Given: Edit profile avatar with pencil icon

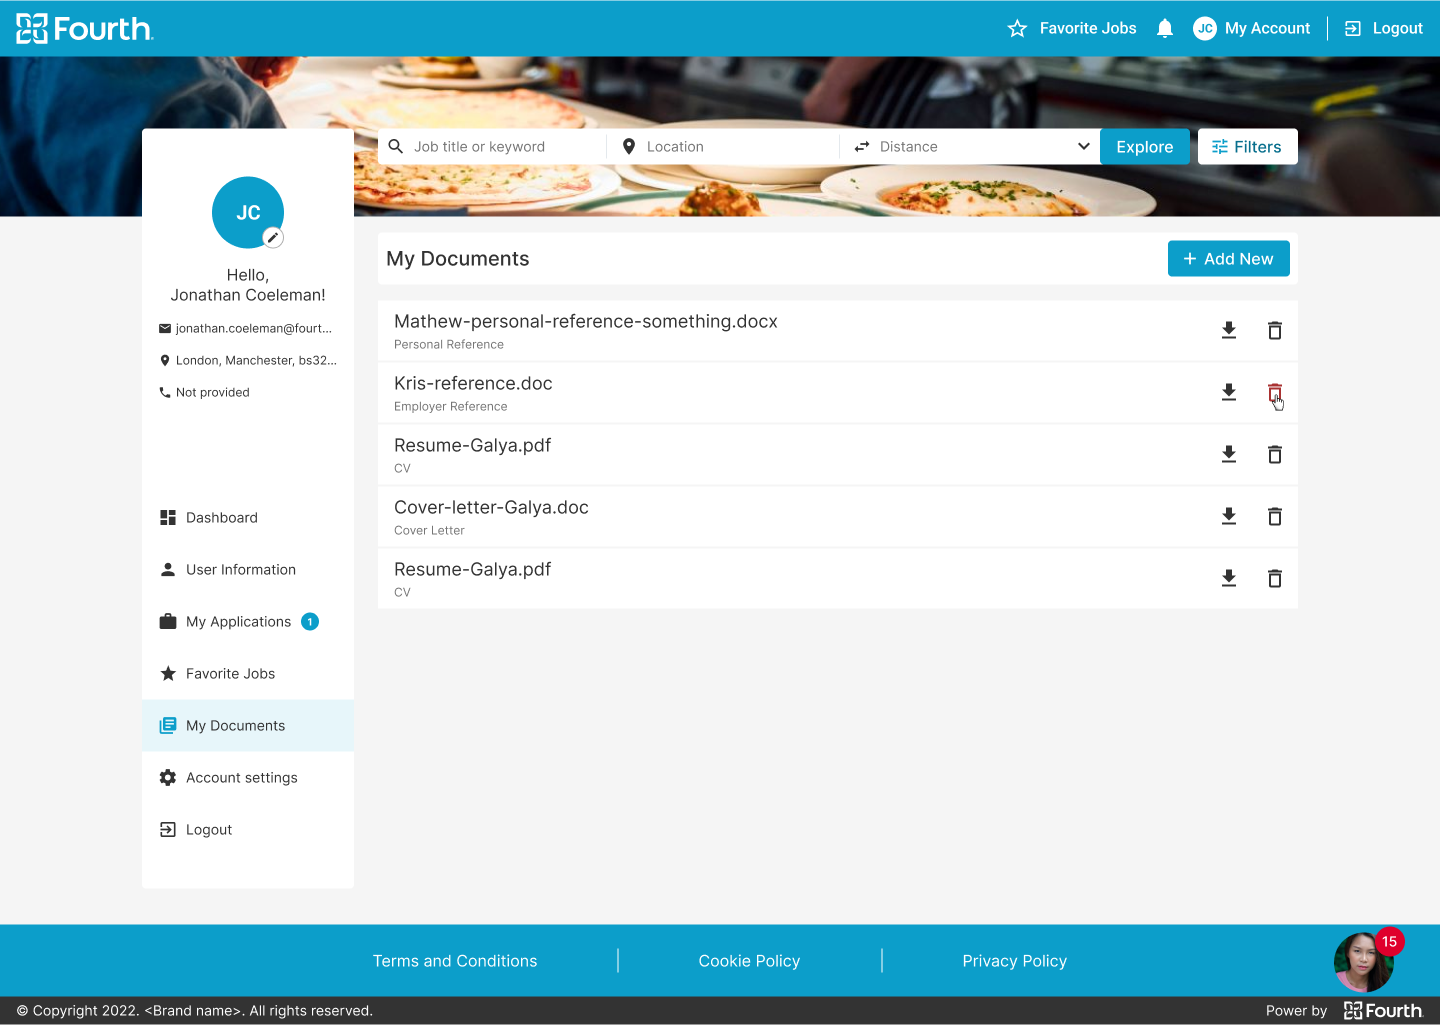Looking at the screenshot, I should (x=273, y=237).
